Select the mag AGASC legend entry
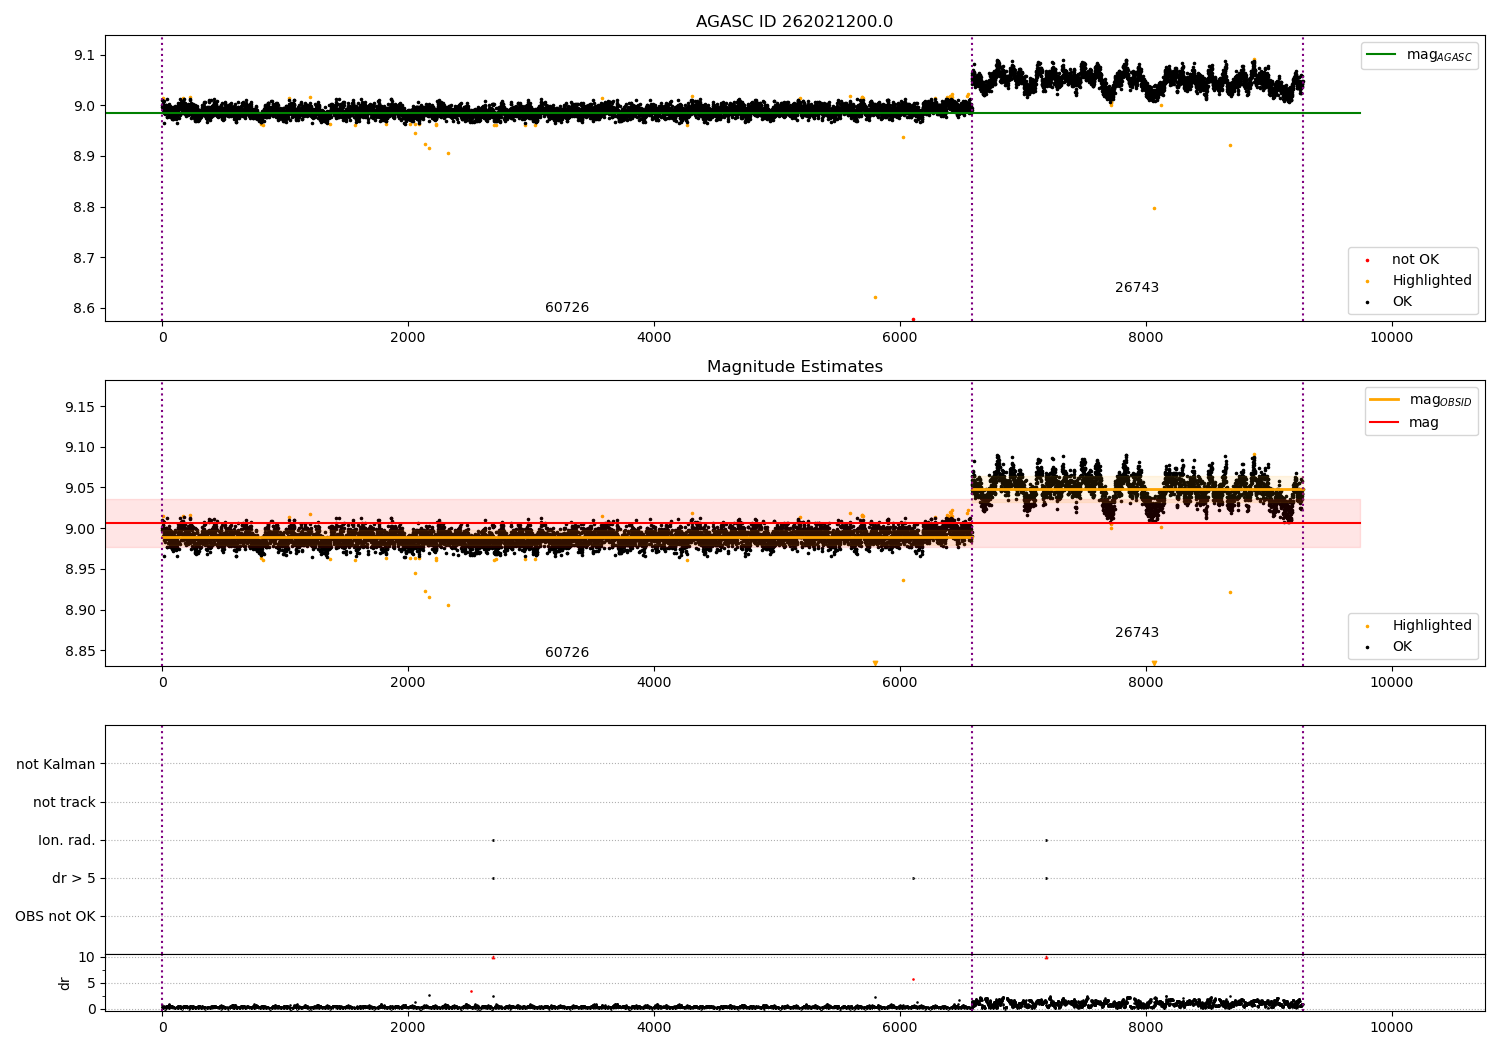Viewport: 1500px width, 1050px height. (x=1419, y=55)
